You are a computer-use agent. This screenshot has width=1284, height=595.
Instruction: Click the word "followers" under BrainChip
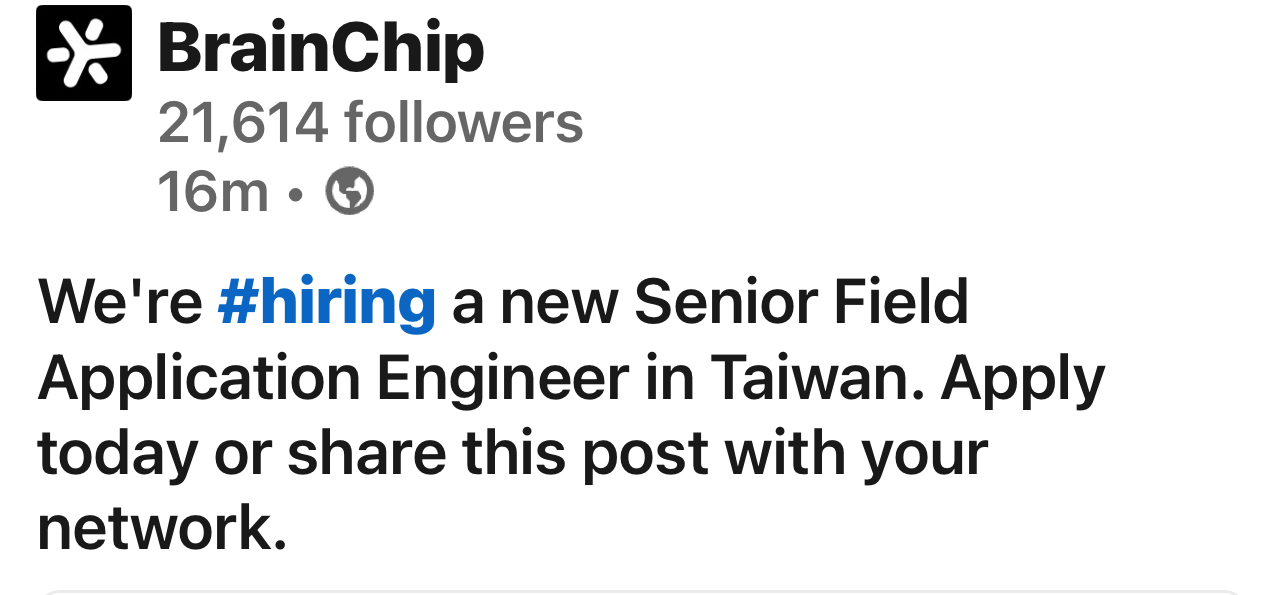tap(463, 123)
